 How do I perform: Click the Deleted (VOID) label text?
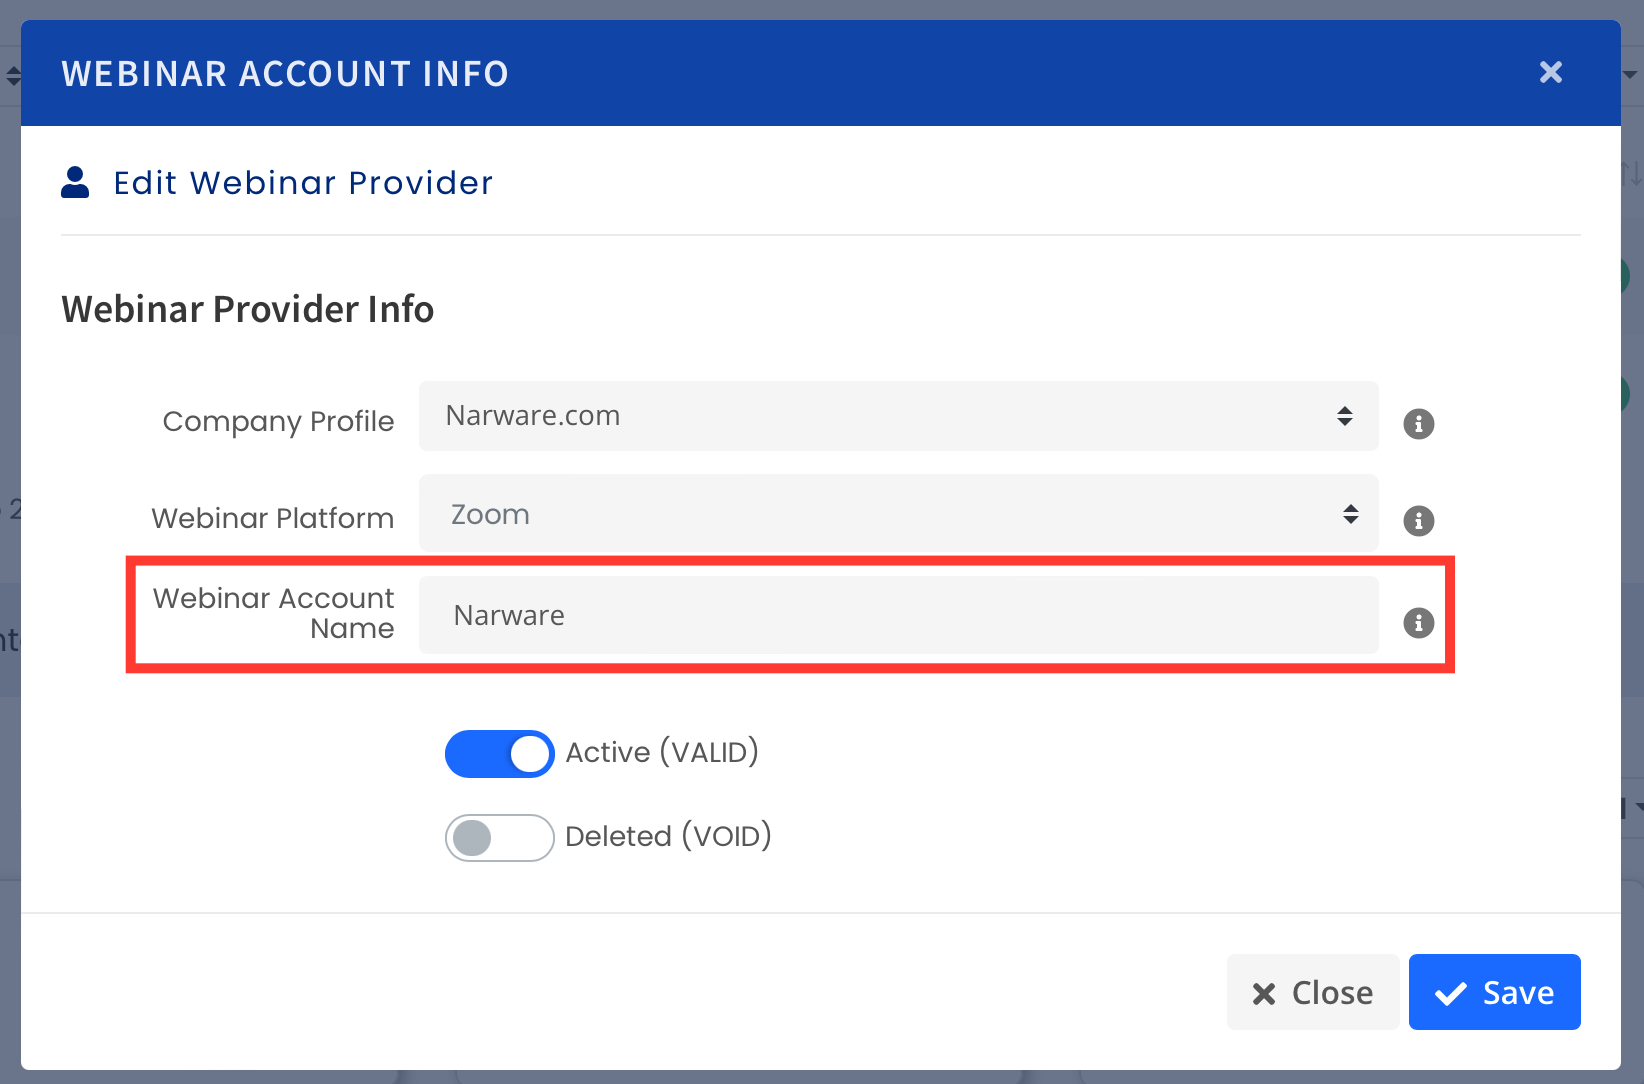668,836
